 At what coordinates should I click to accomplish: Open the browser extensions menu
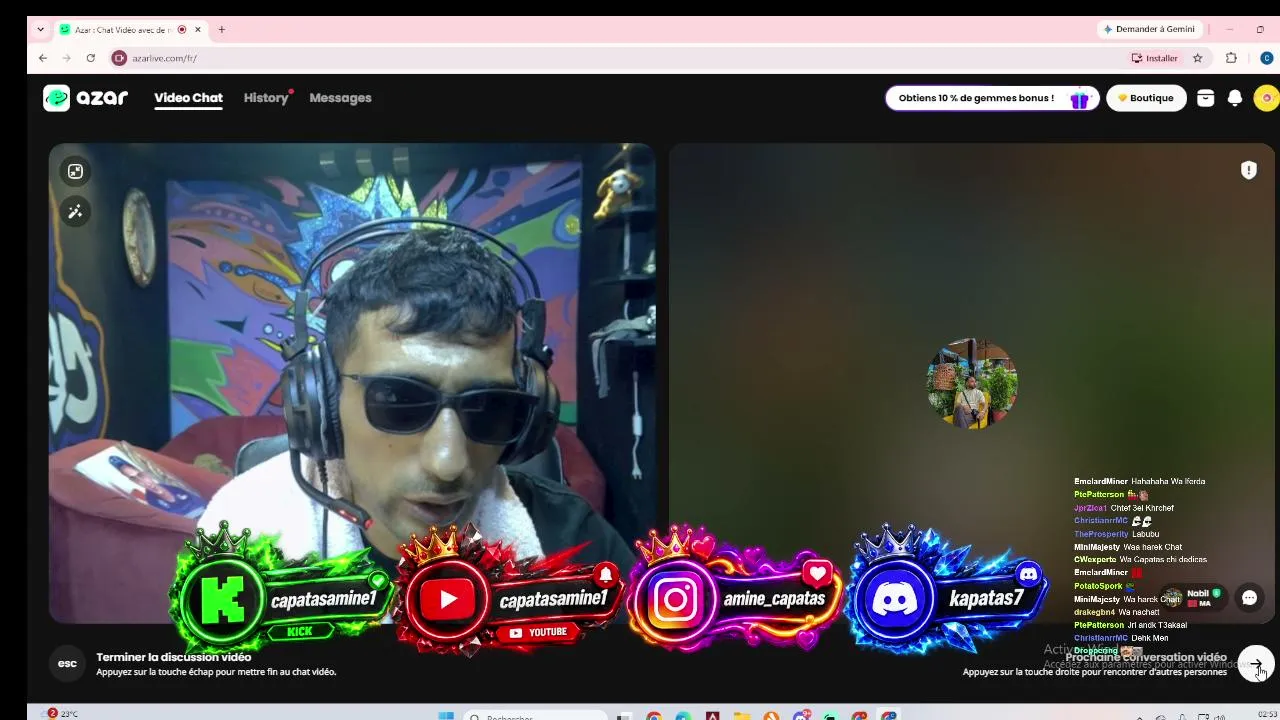(x=1231, y=58)
